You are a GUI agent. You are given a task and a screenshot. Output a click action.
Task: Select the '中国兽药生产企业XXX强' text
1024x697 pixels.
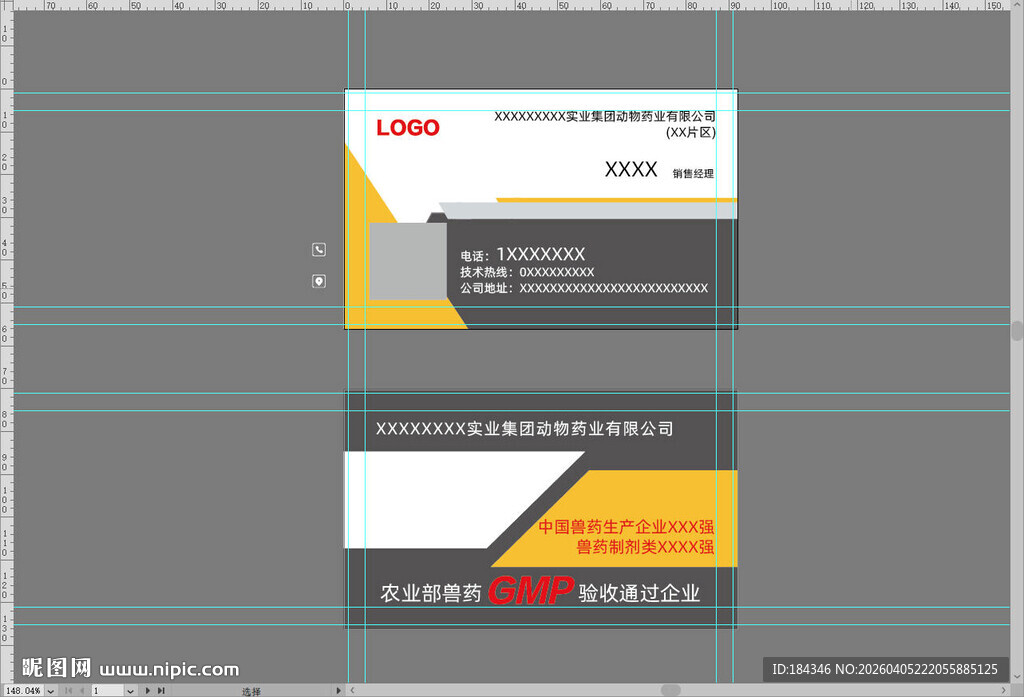point(626,527)
